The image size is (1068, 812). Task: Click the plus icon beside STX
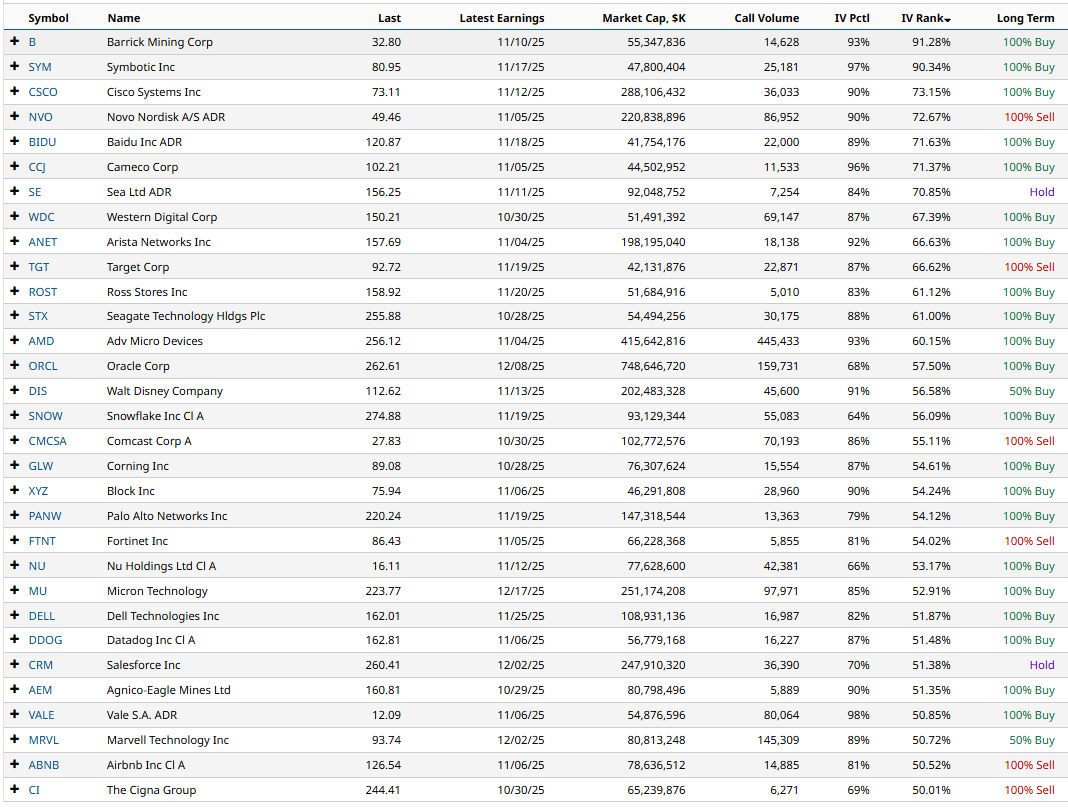[x=14, y=315]
